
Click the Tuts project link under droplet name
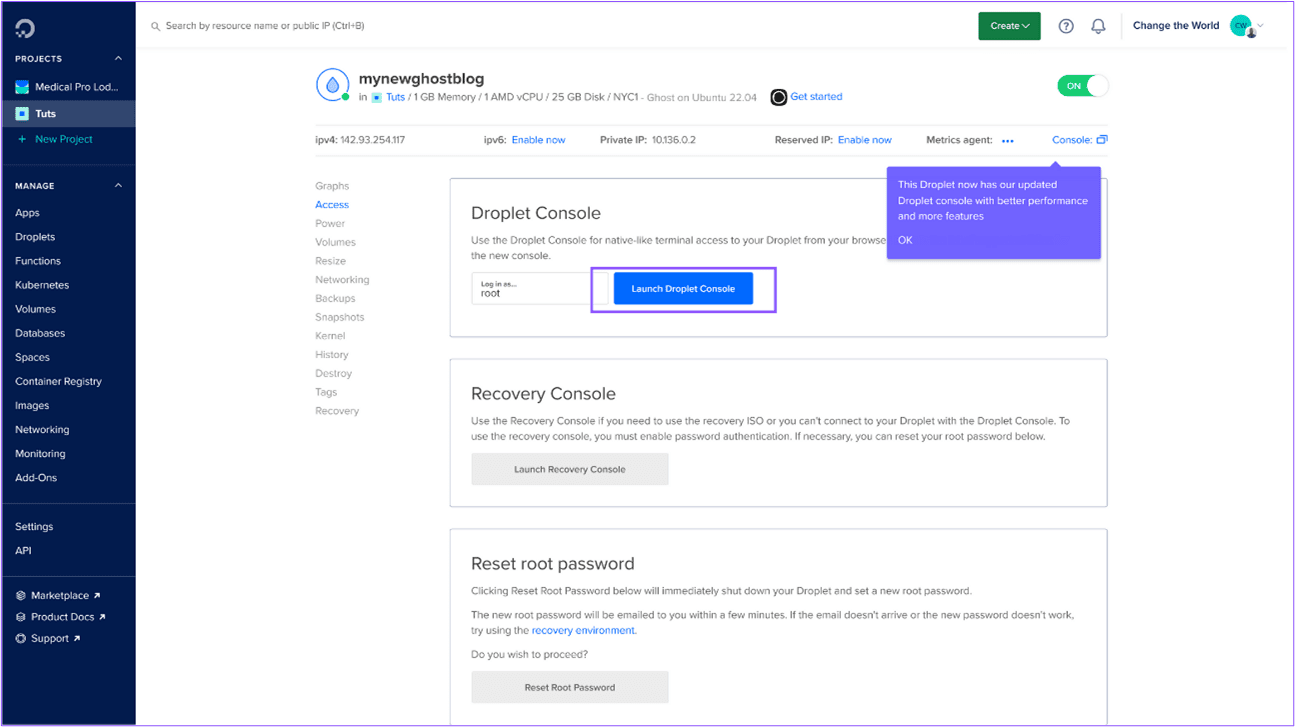(395, 98)
